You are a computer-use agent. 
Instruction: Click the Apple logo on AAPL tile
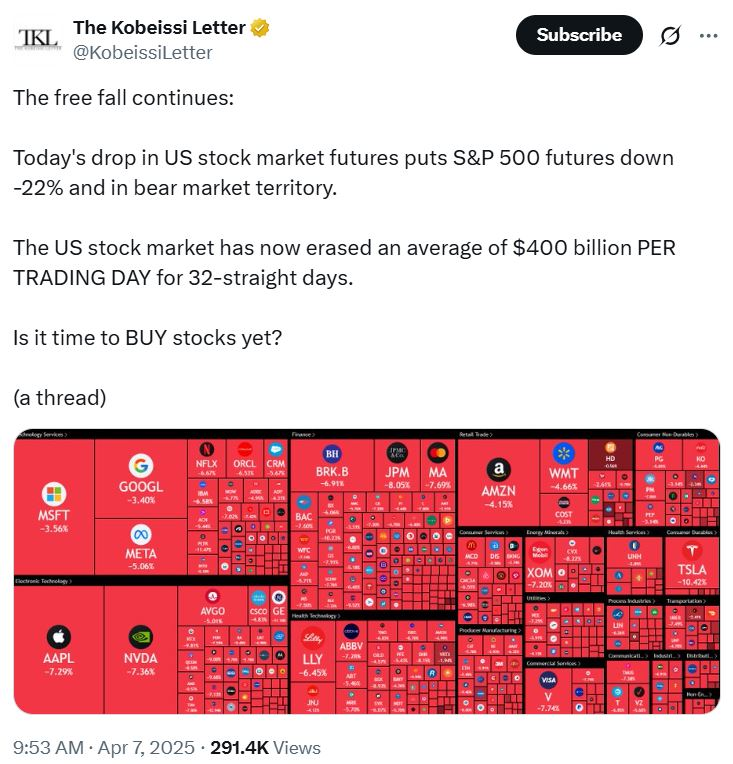(x=58, y=636)
